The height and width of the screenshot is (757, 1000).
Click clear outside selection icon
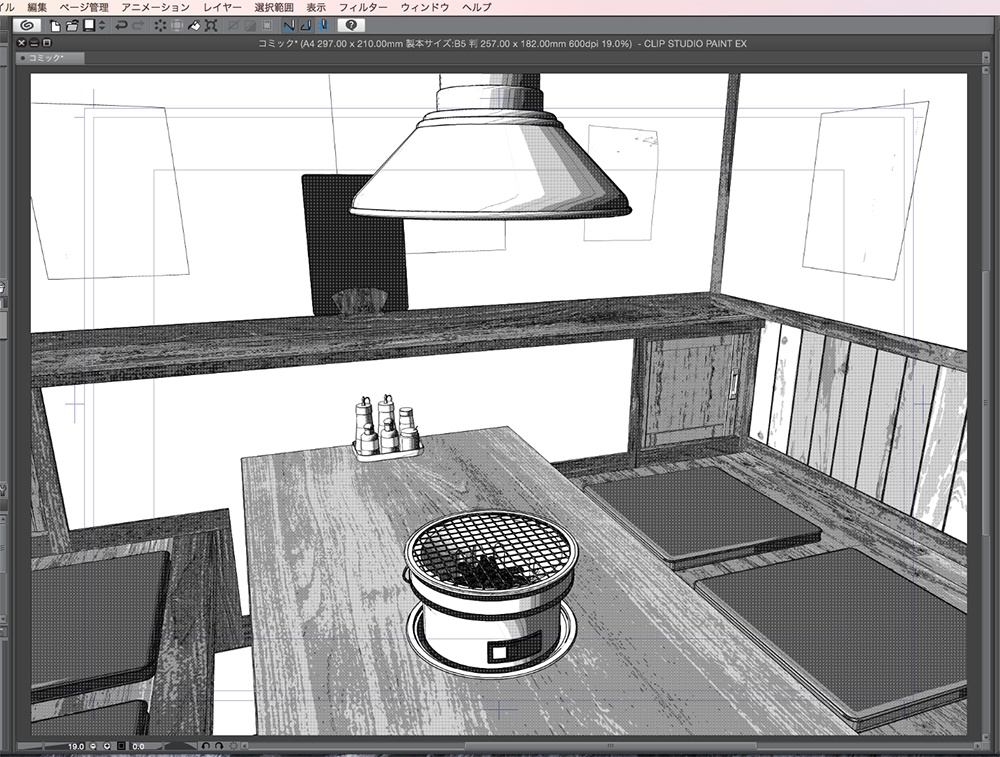[177, 26]
